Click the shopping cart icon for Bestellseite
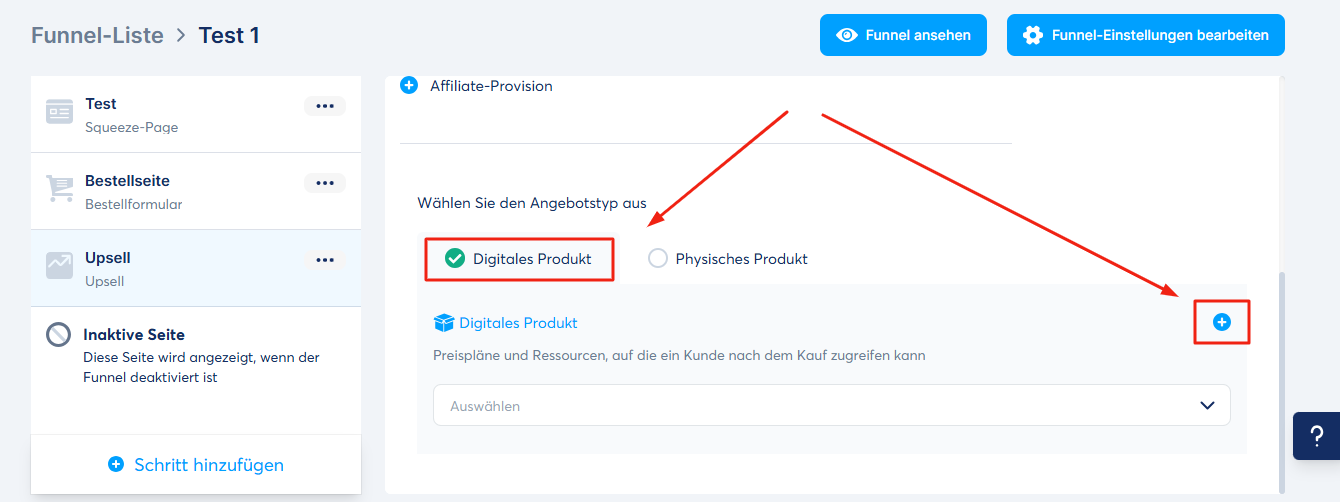 [59, 189]
